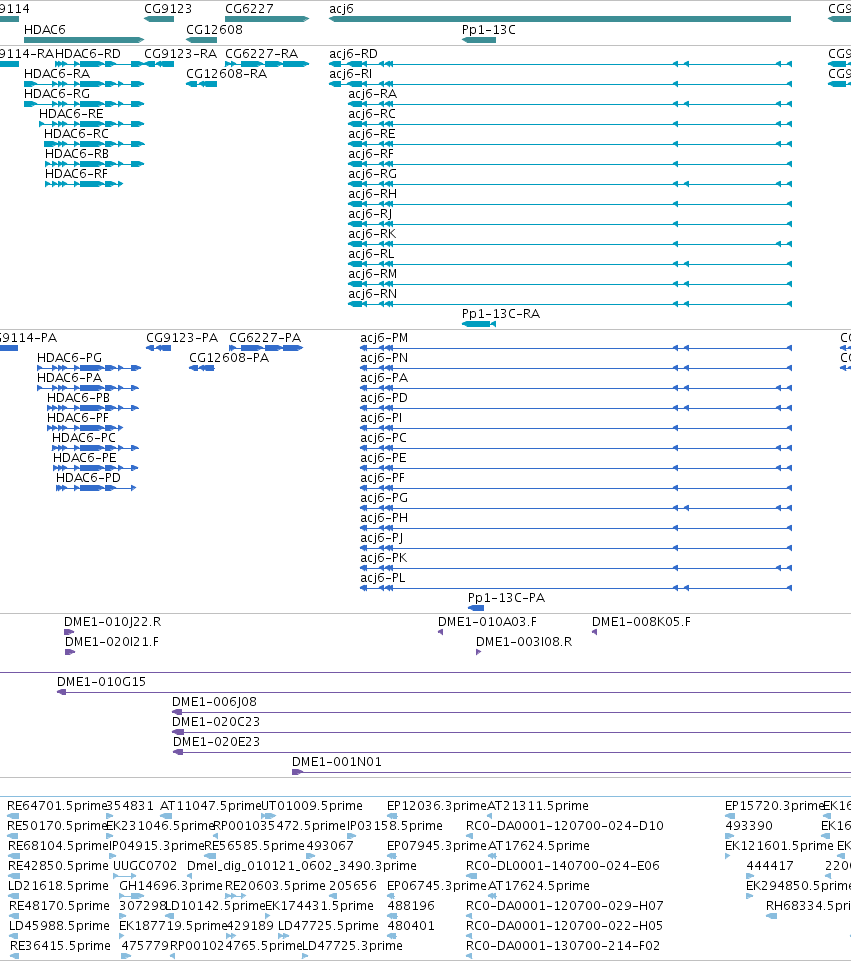
Task: Select BAC end DME1-003I08.R
Action: (524, 642)
